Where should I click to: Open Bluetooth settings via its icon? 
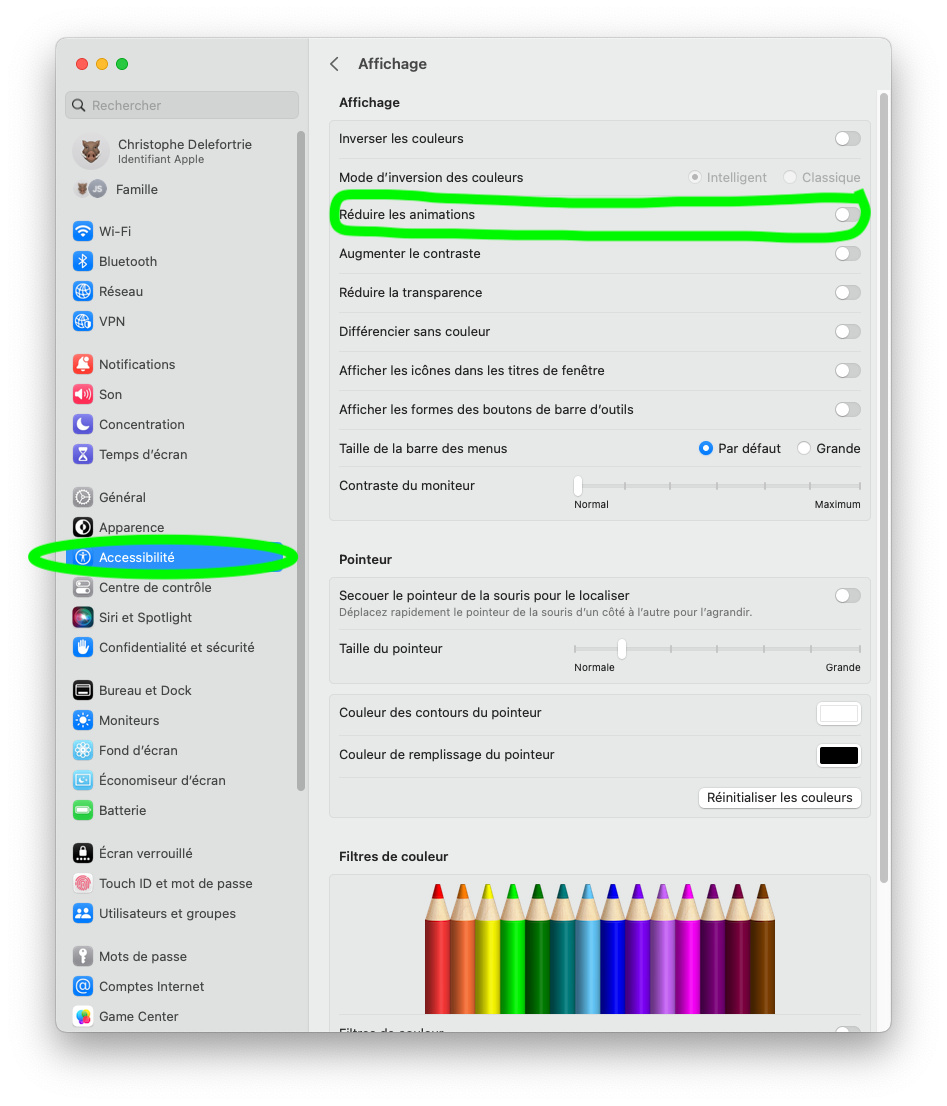(83, 261)
